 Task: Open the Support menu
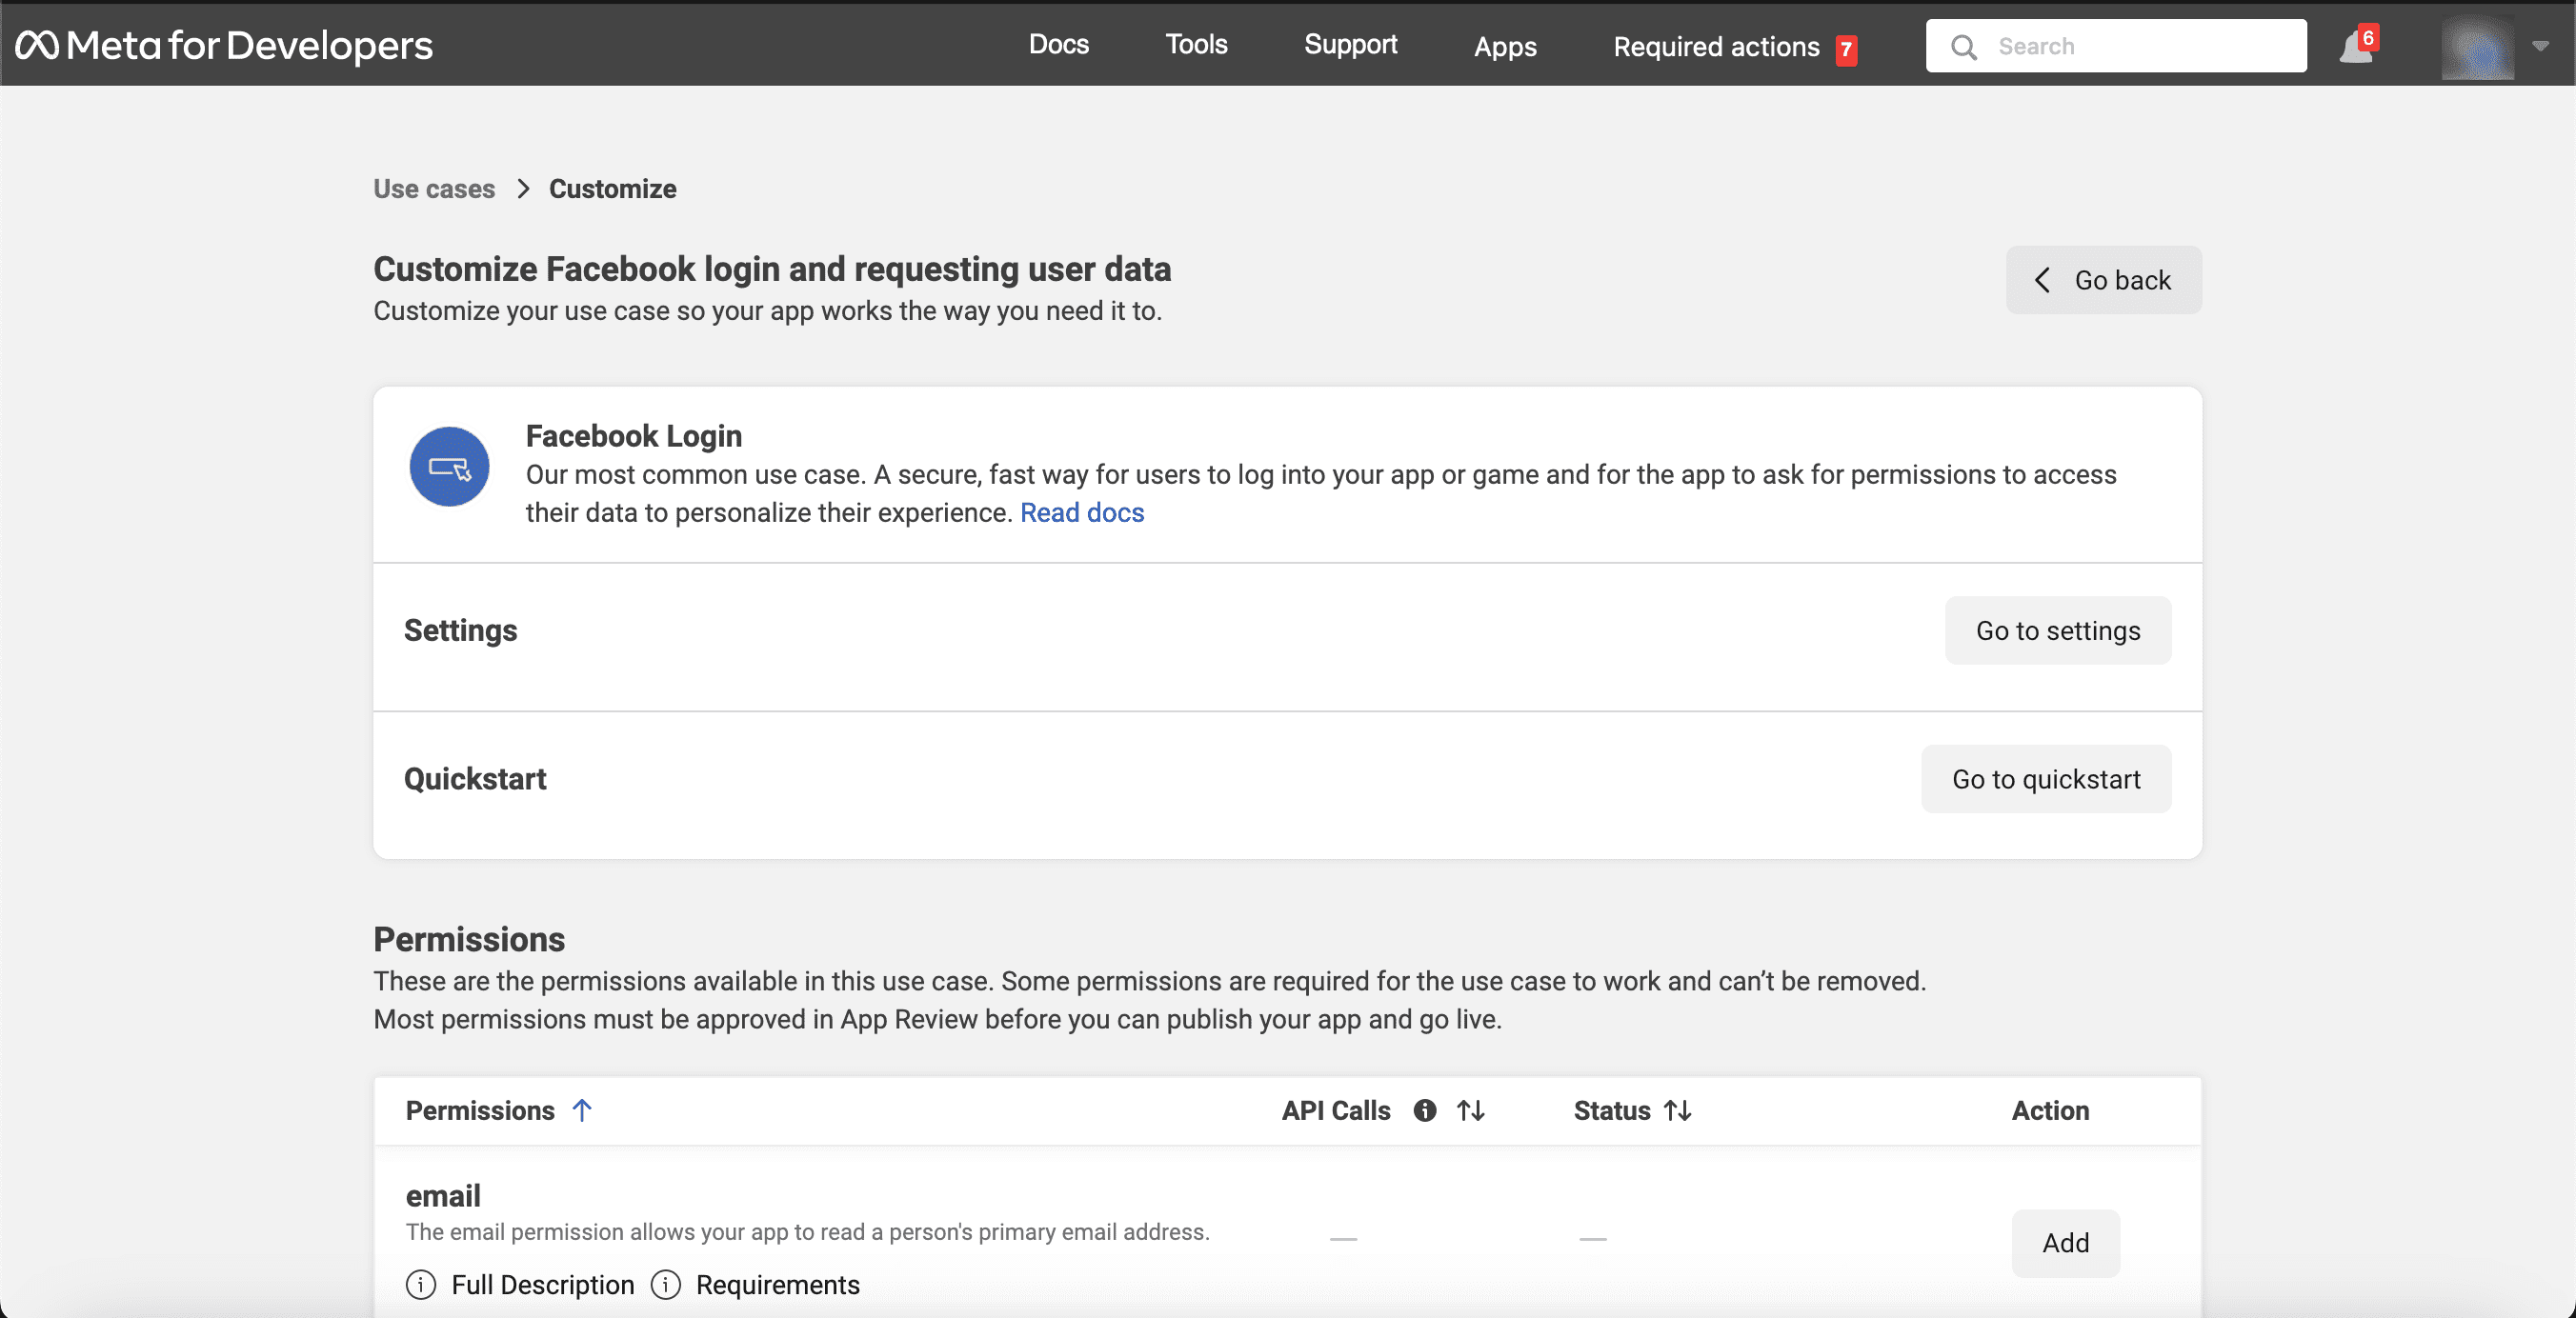coord(1350,45)
